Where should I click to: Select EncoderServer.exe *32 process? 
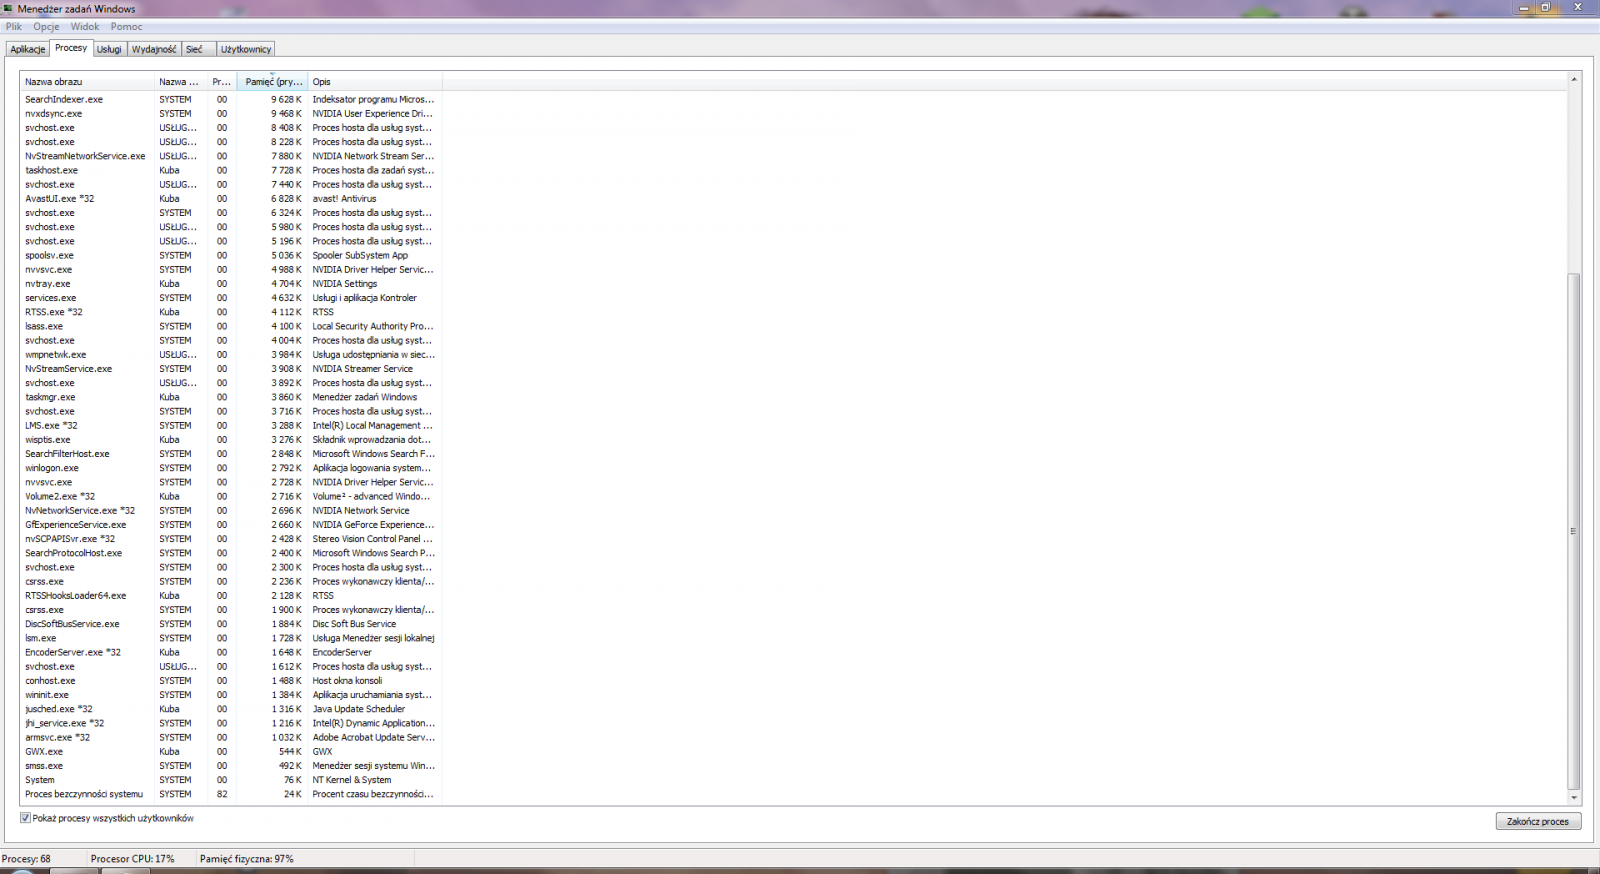coord(230,652)
